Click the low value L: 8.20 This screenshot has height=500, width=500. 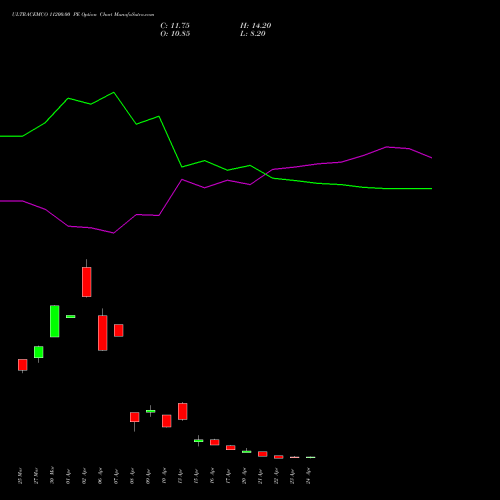253,34
